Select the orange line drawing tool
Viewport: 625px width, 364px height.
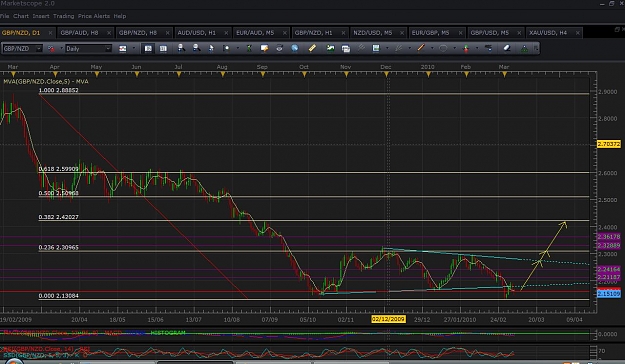pos(421,48)
